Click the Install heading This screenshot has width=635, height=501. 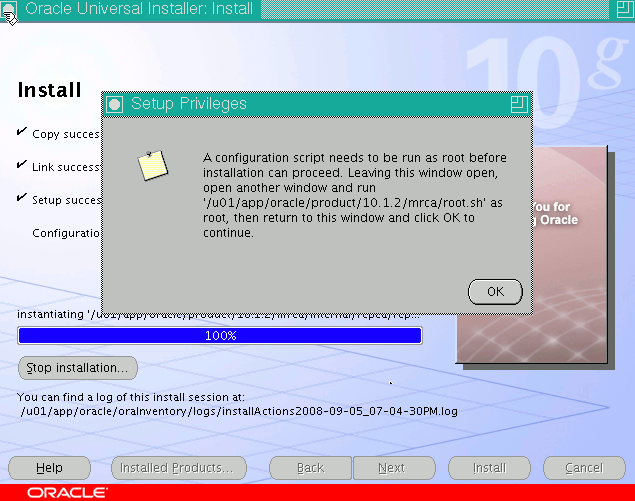coord(49,90)
